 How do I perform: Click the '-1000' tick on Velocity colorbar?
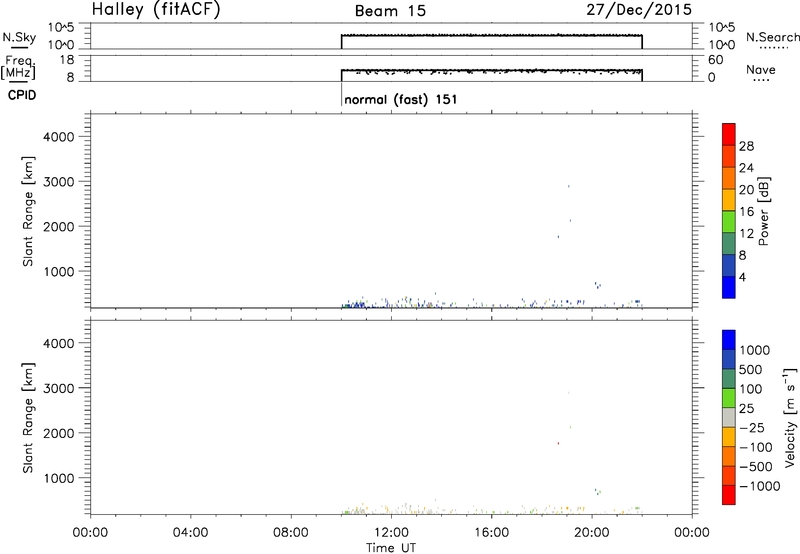tap(760, 486)
